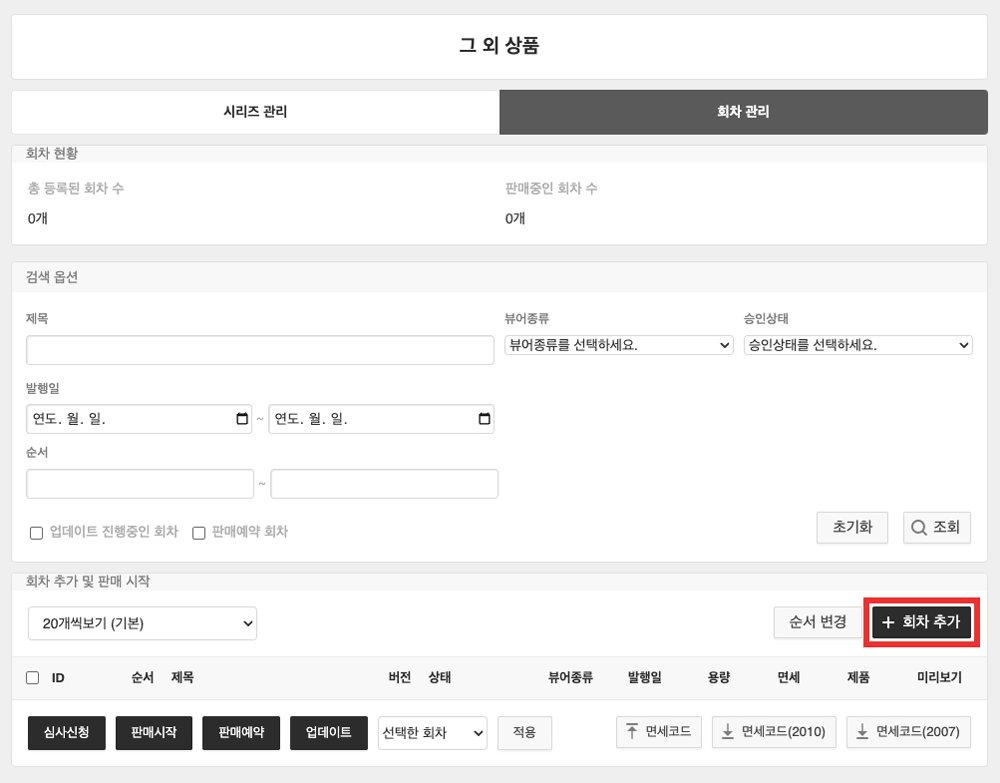
Task: Select all rows via ID header checkbox
Action: (33, 677)
